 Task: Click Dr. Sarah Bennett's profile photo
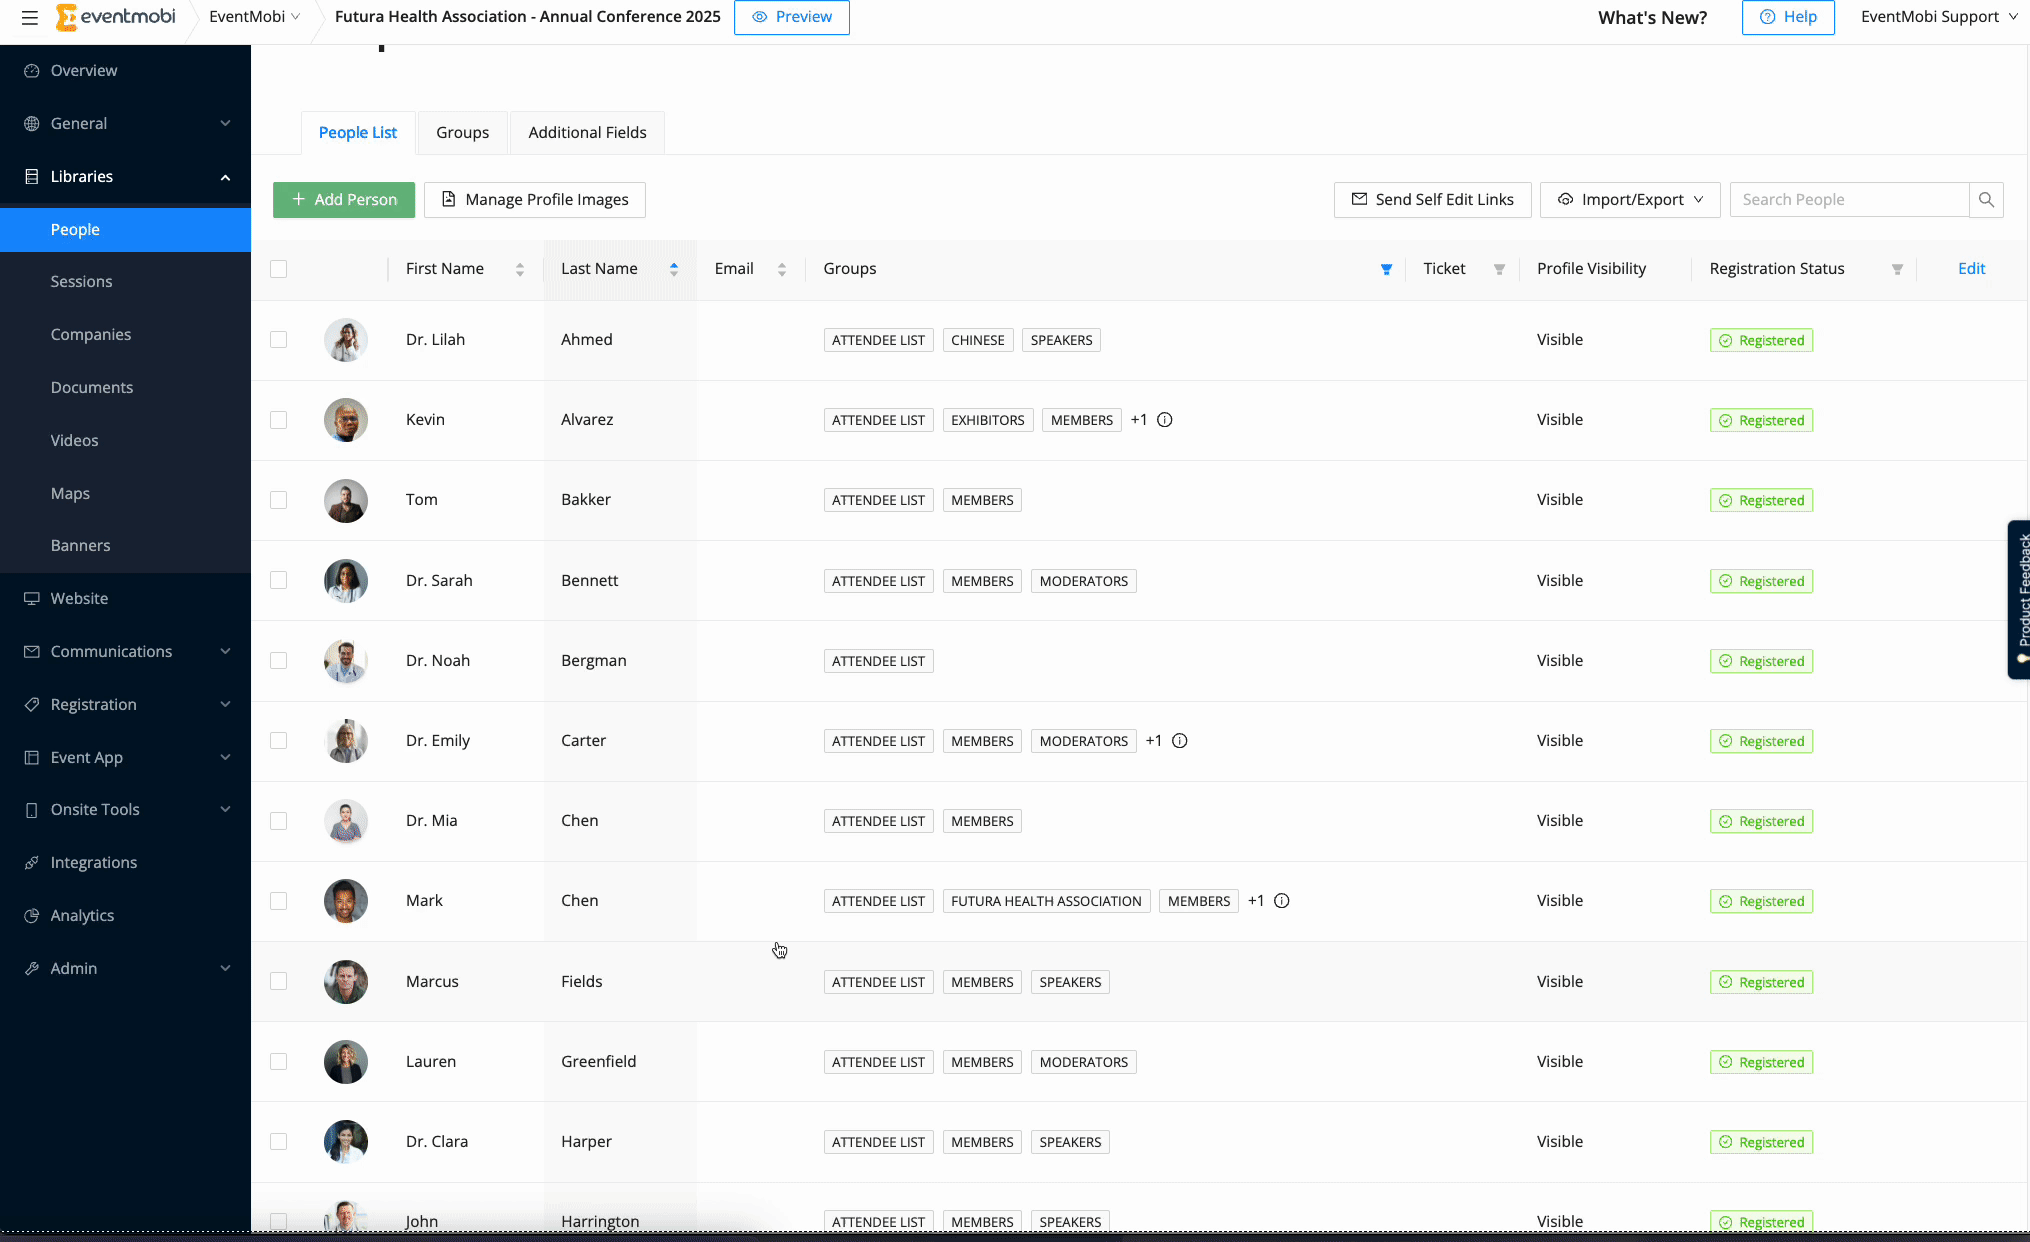click(x=346, y=581)
